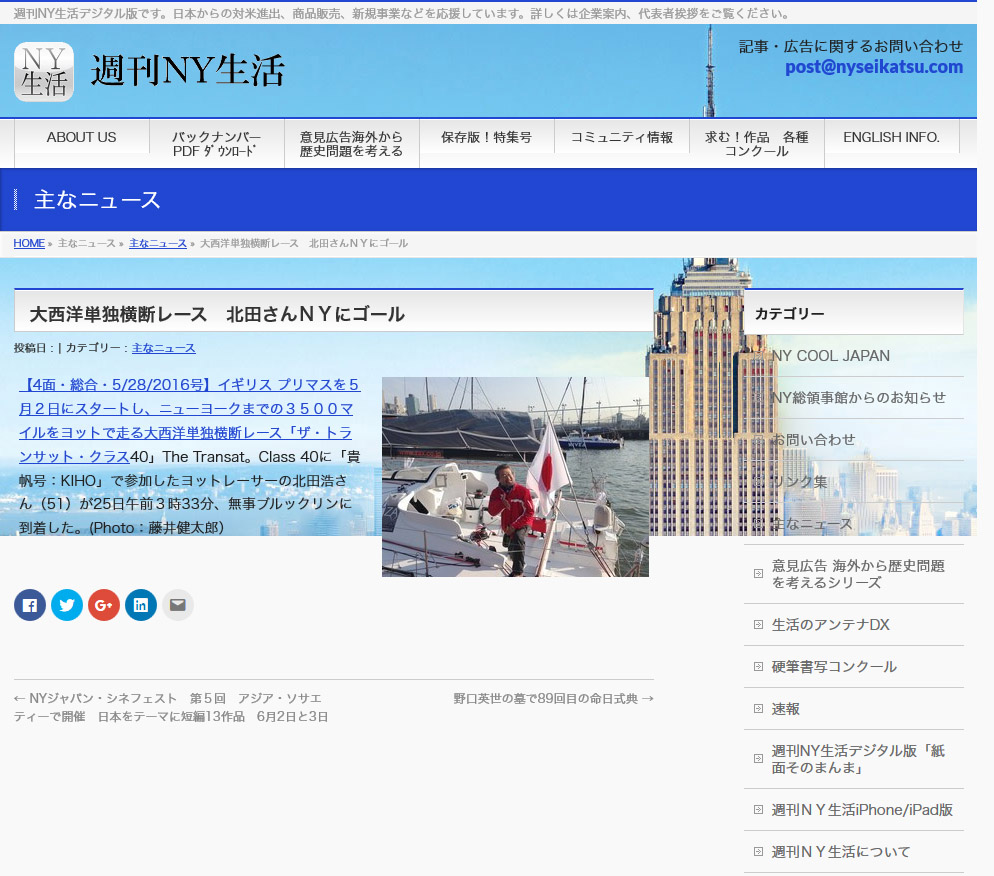Viewport: 994px width, 876px height.
Task: Click the NY生活 logo icon in the header
Action: coord(42,72)
